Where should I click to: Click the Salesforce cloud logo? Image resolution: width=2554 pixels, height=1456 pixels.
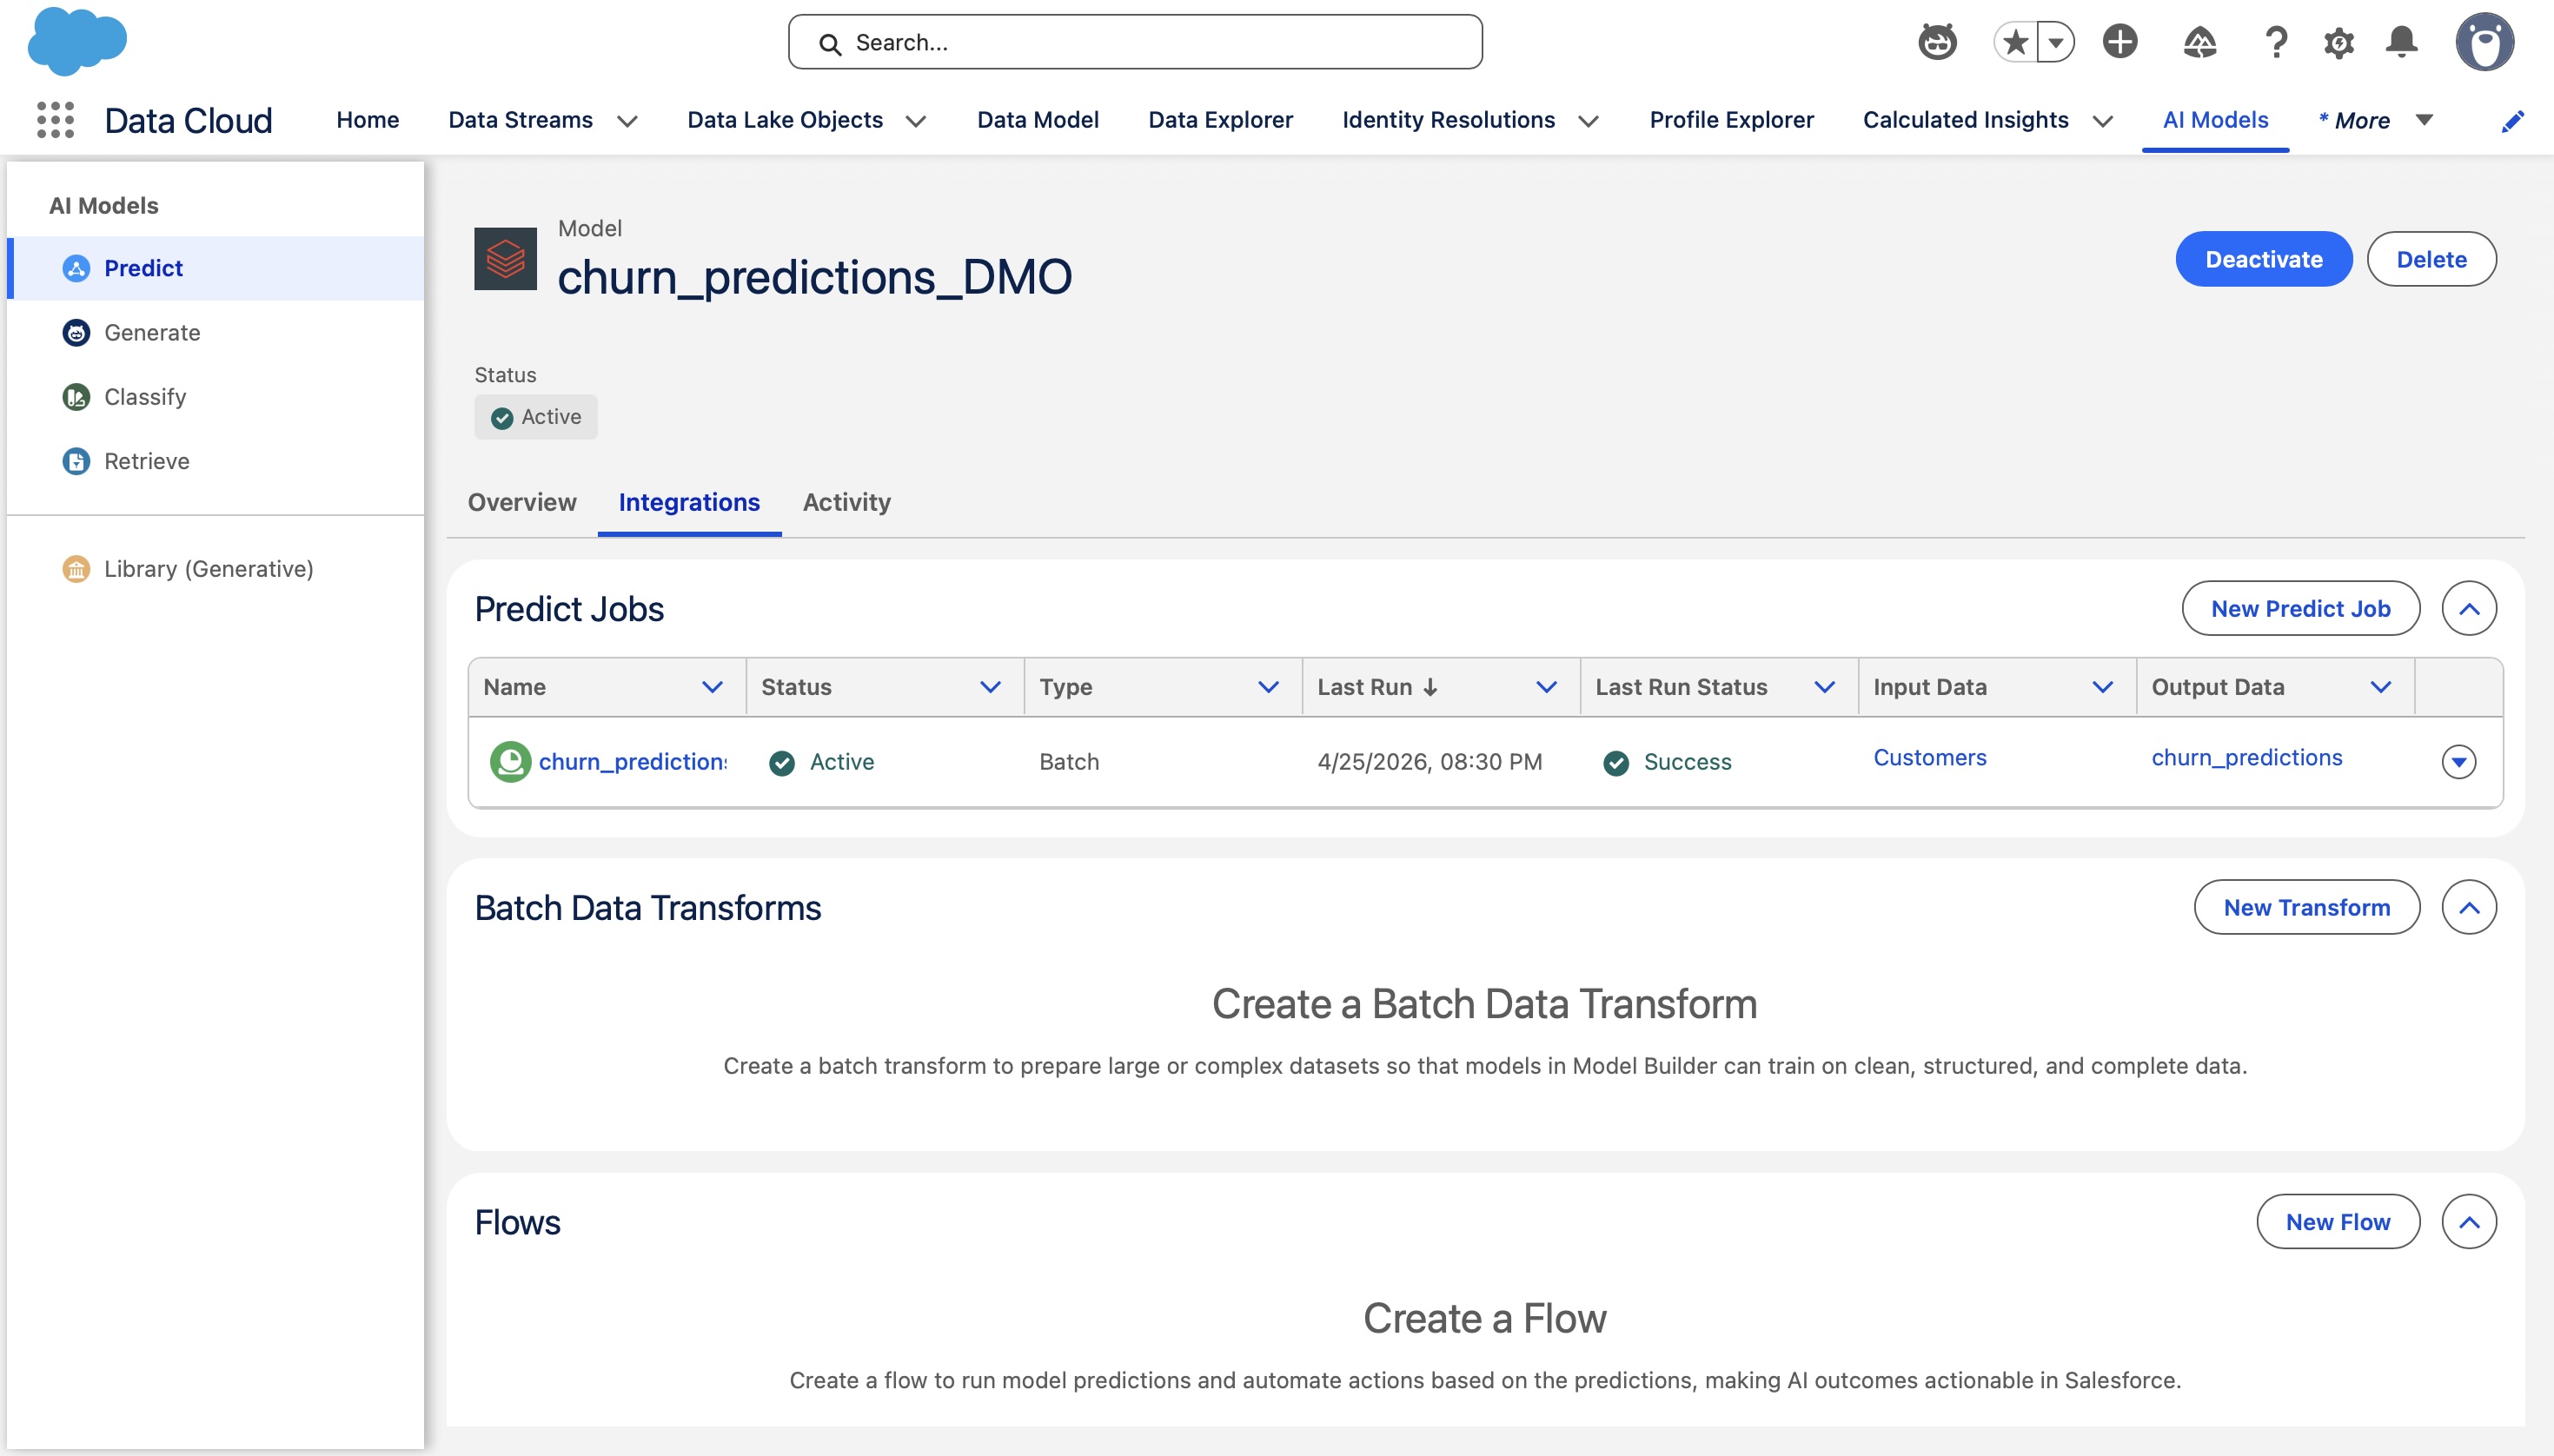[x=77, y=41]
